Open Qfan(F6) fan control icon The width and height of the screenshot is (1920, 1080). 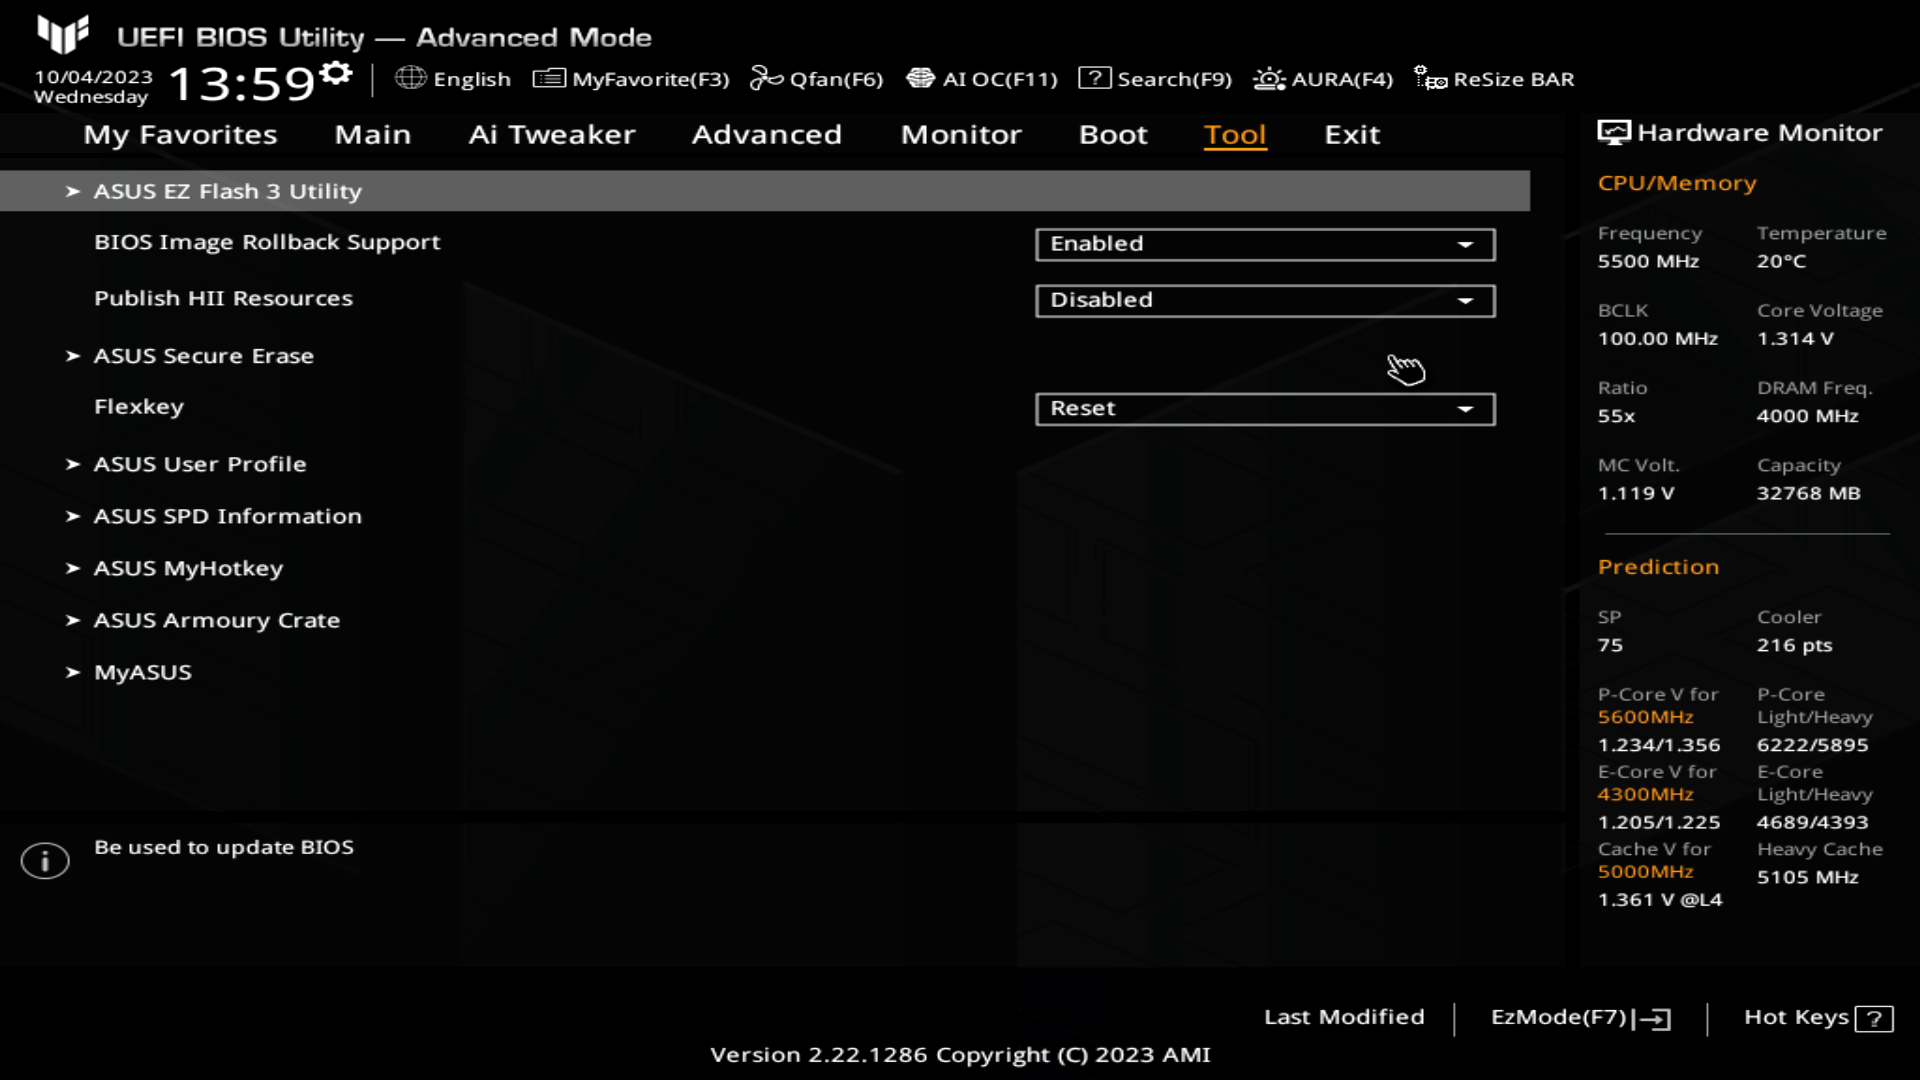click(767, 78)
